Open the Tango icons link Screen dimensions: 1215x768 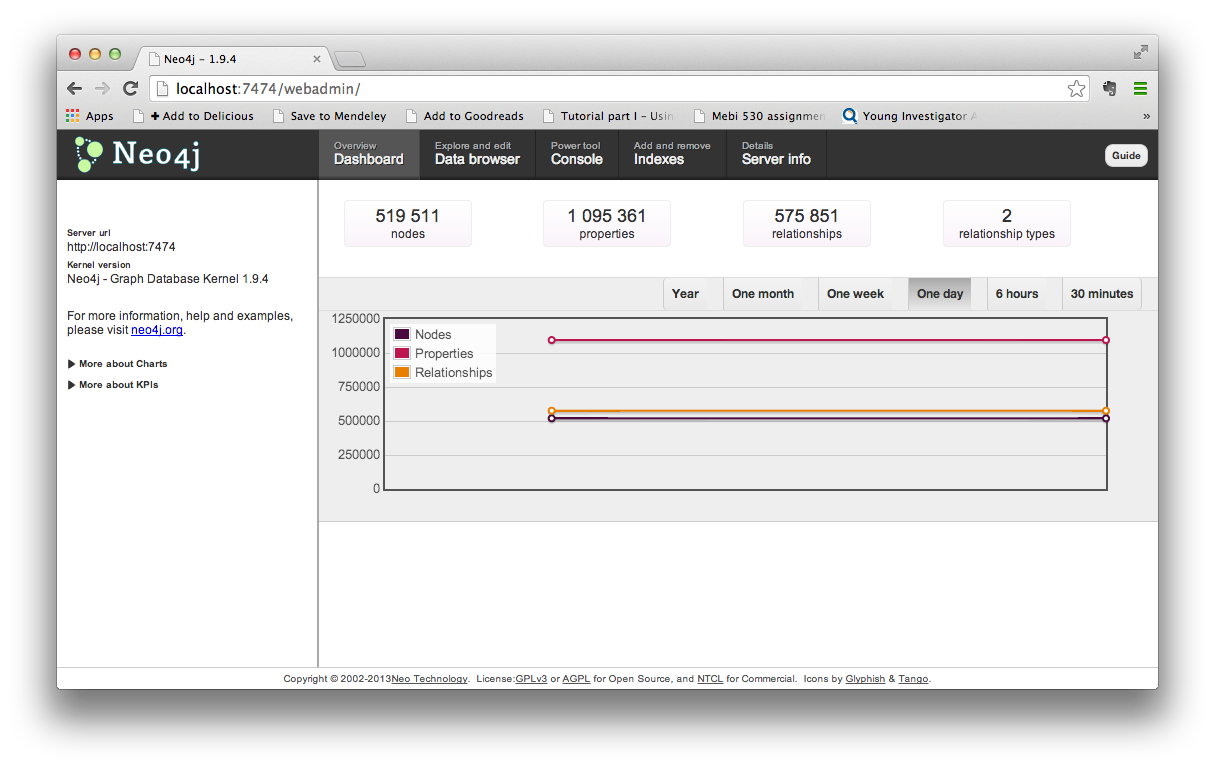click(x=913, y=679)
